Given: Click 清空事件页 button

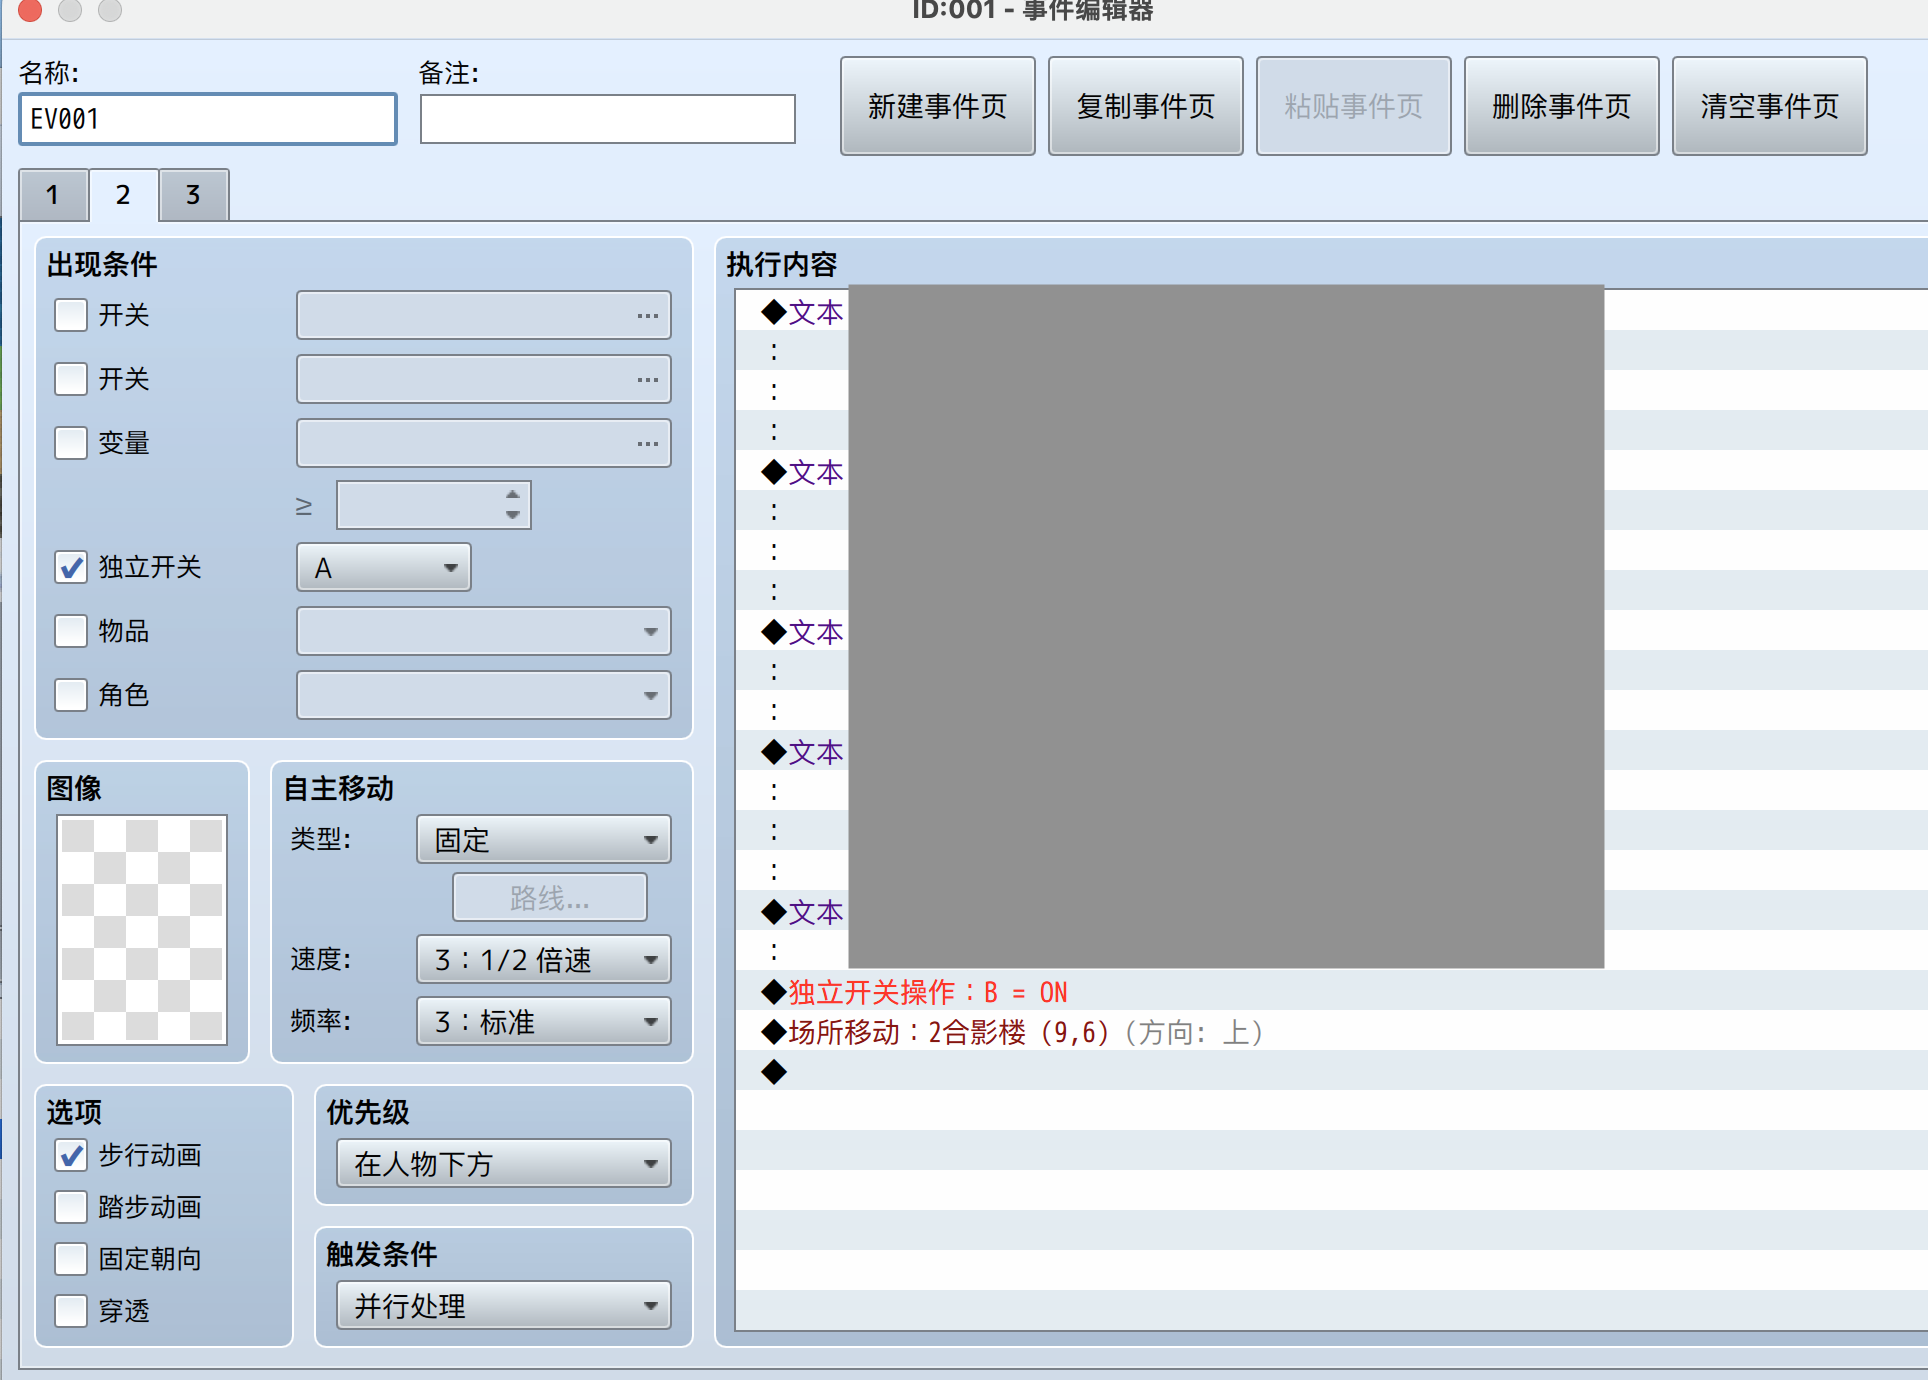Looking at the screenshot, I should (1770, 106).
